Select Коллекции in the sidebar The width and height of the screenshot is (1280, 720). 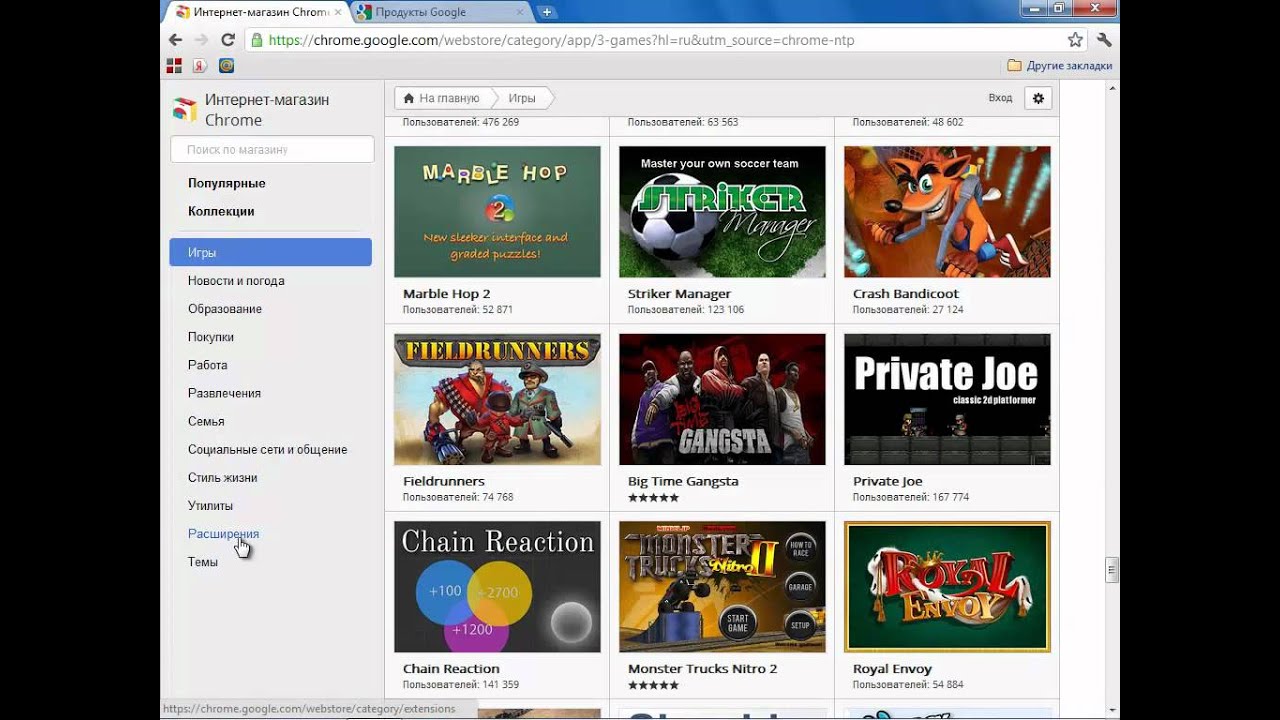pos(221,211)
